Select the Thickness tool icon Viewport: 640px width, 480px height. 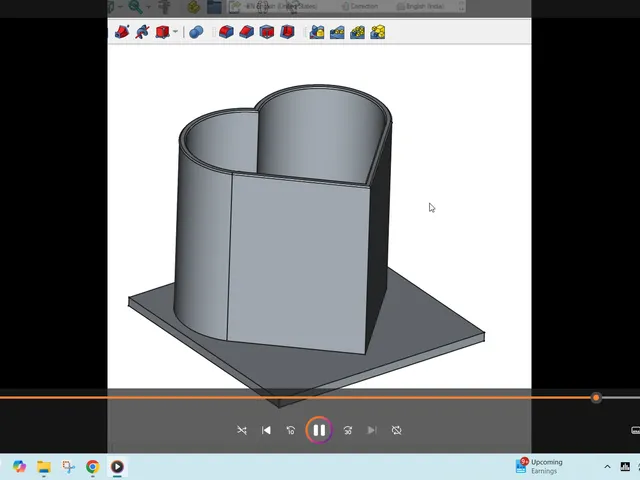pos(287,32)
